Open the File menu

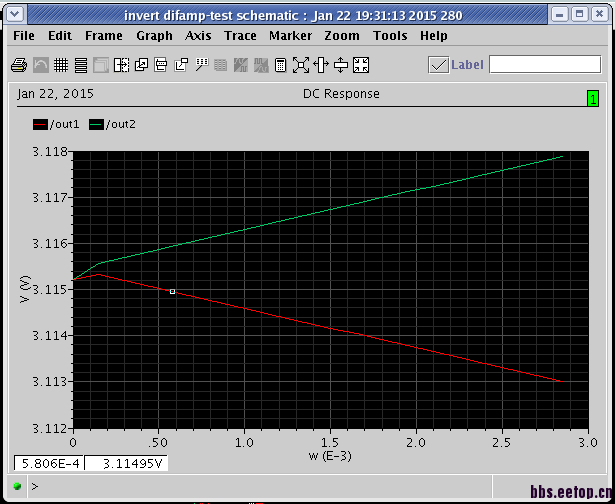[x=24, y=36]
